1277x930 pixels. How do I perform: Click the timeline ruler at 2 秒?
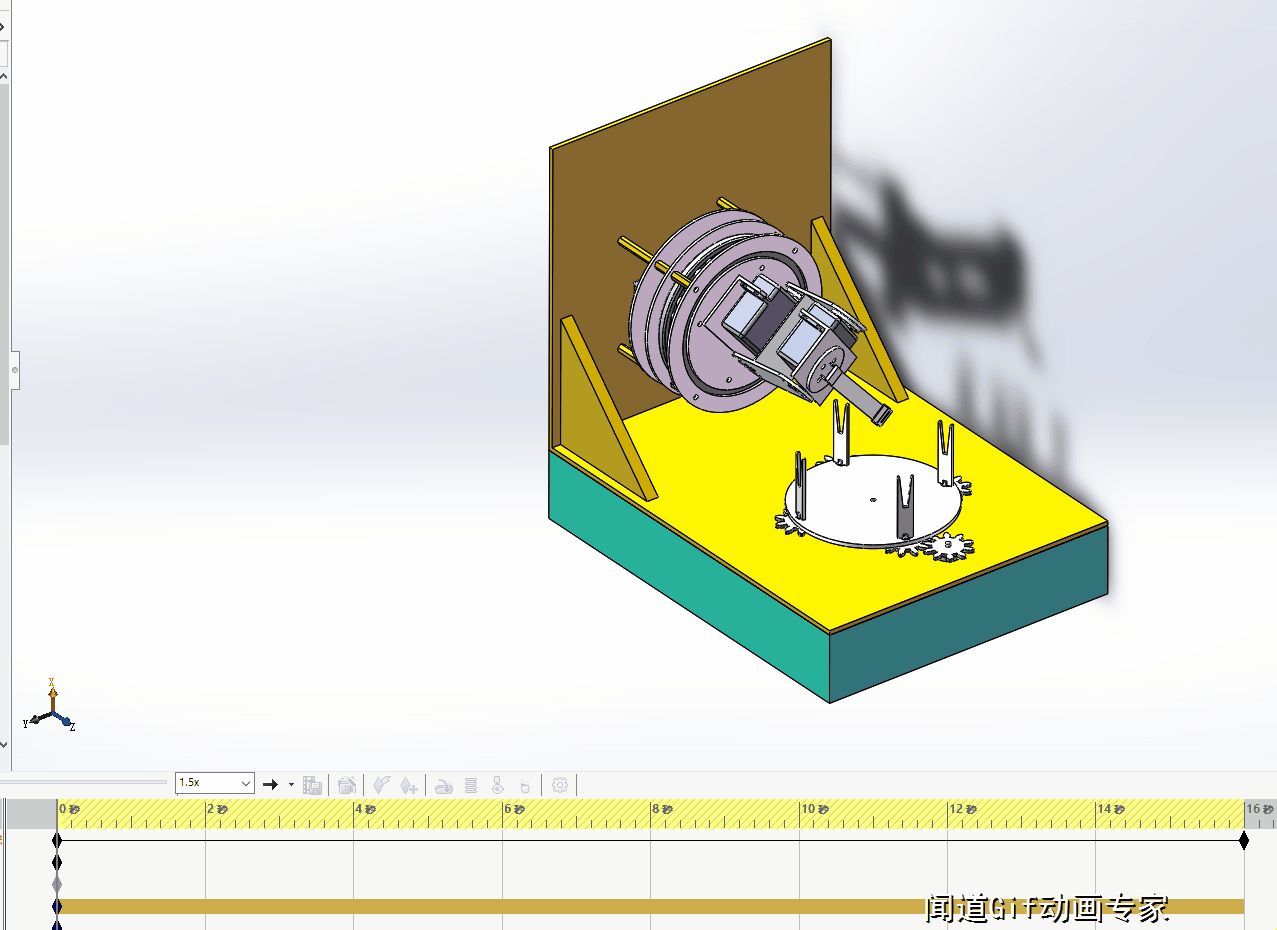[x=215, y=808]
